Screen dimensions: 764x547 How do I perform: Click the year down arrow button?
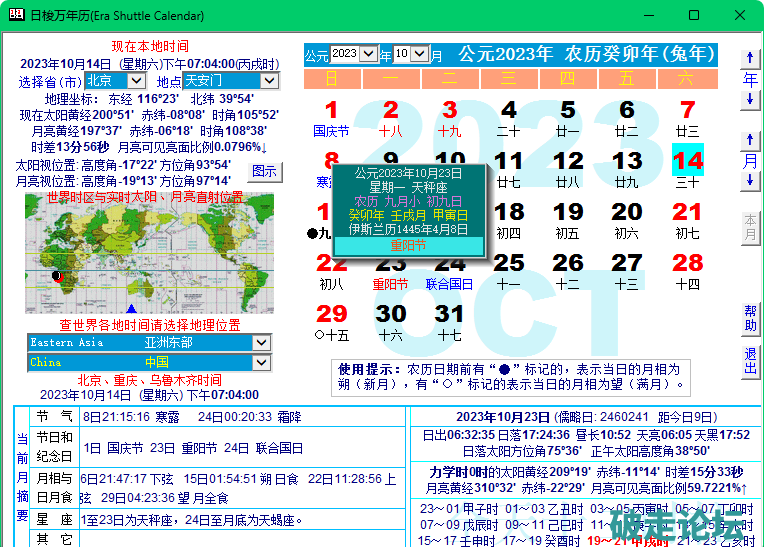[749, 99]
